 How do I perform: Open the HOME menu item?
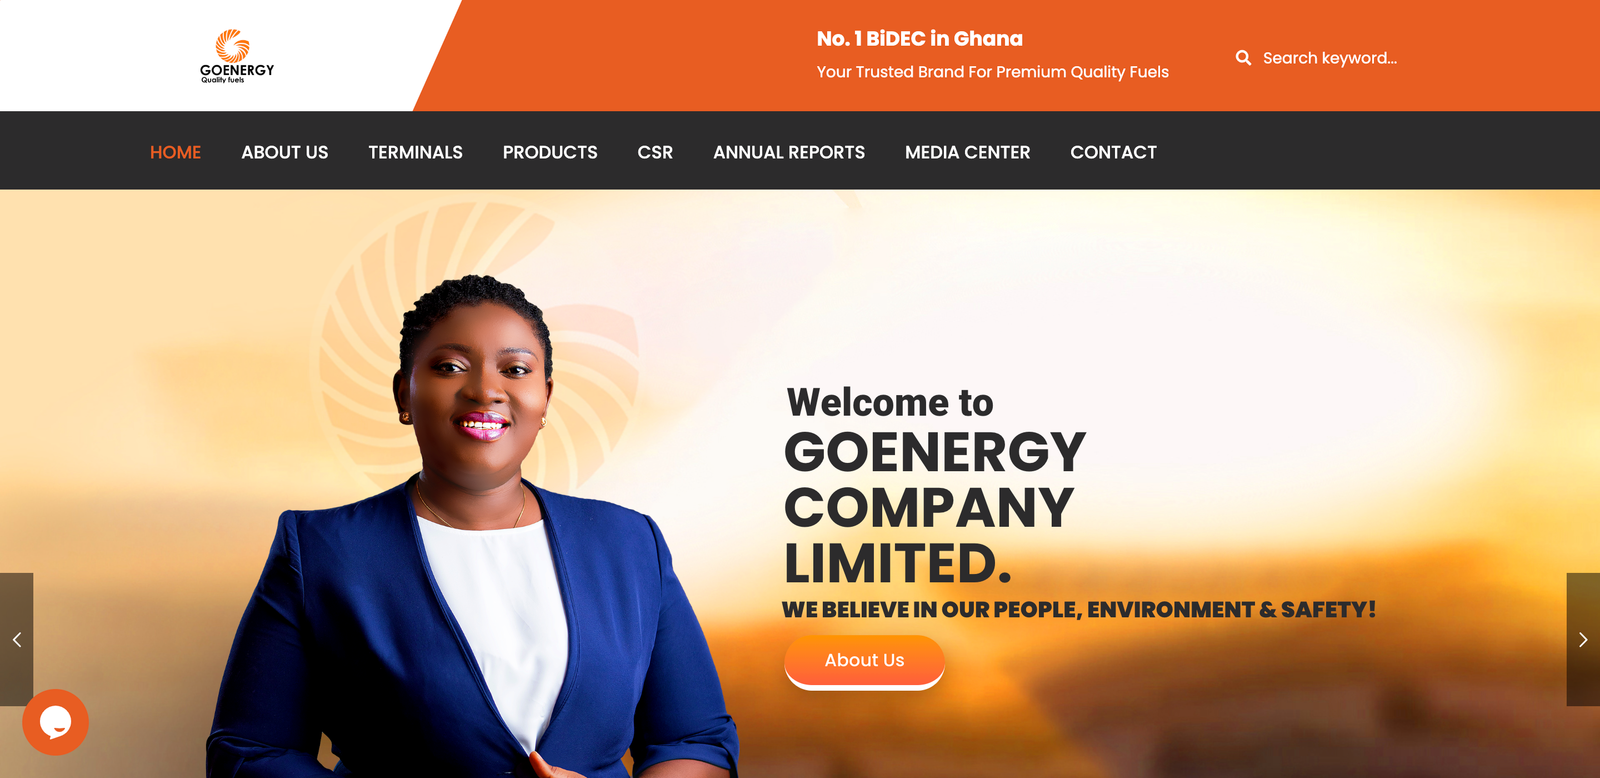point(175,152)
